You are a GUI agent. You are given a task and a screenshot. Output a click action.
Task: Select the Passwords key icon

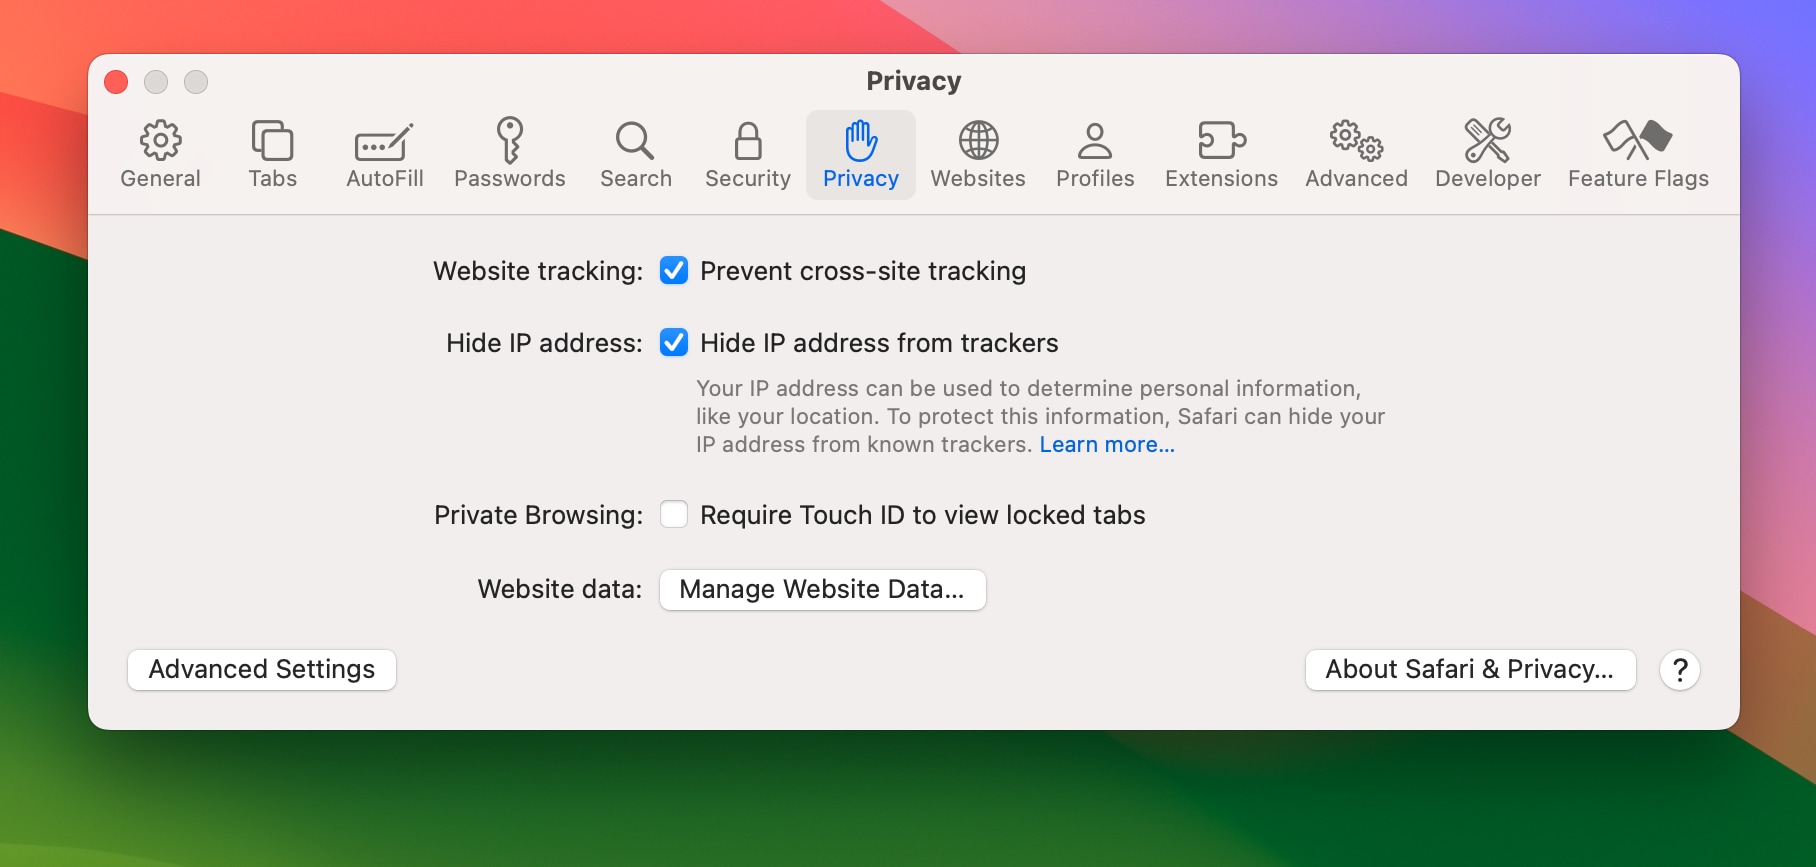[x=510, y=140]
